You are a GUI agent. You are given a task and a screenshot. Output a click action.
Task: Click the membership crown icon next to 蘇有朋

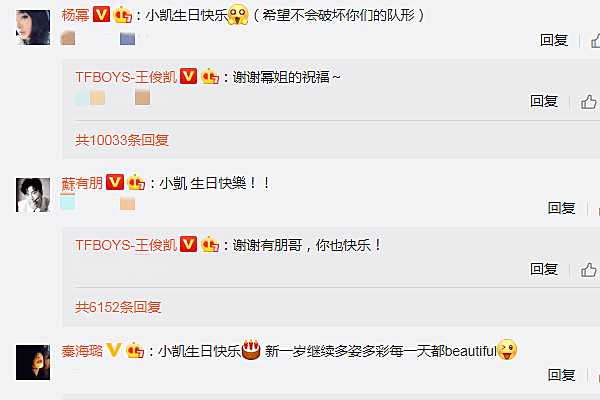pos(136,182)
